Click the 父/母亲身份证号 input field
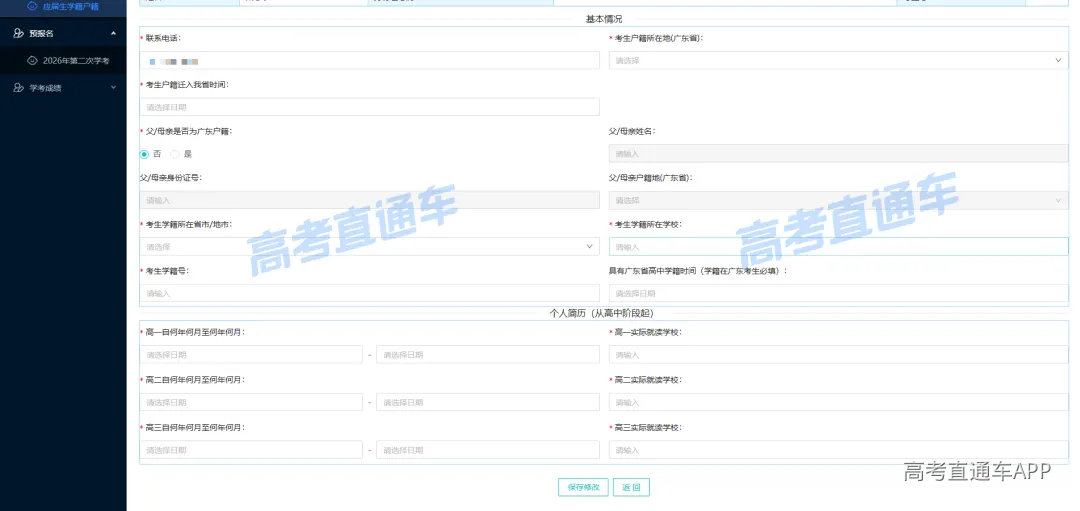The width and height of the screenshot is (1080, 511). tap(369, 200)
